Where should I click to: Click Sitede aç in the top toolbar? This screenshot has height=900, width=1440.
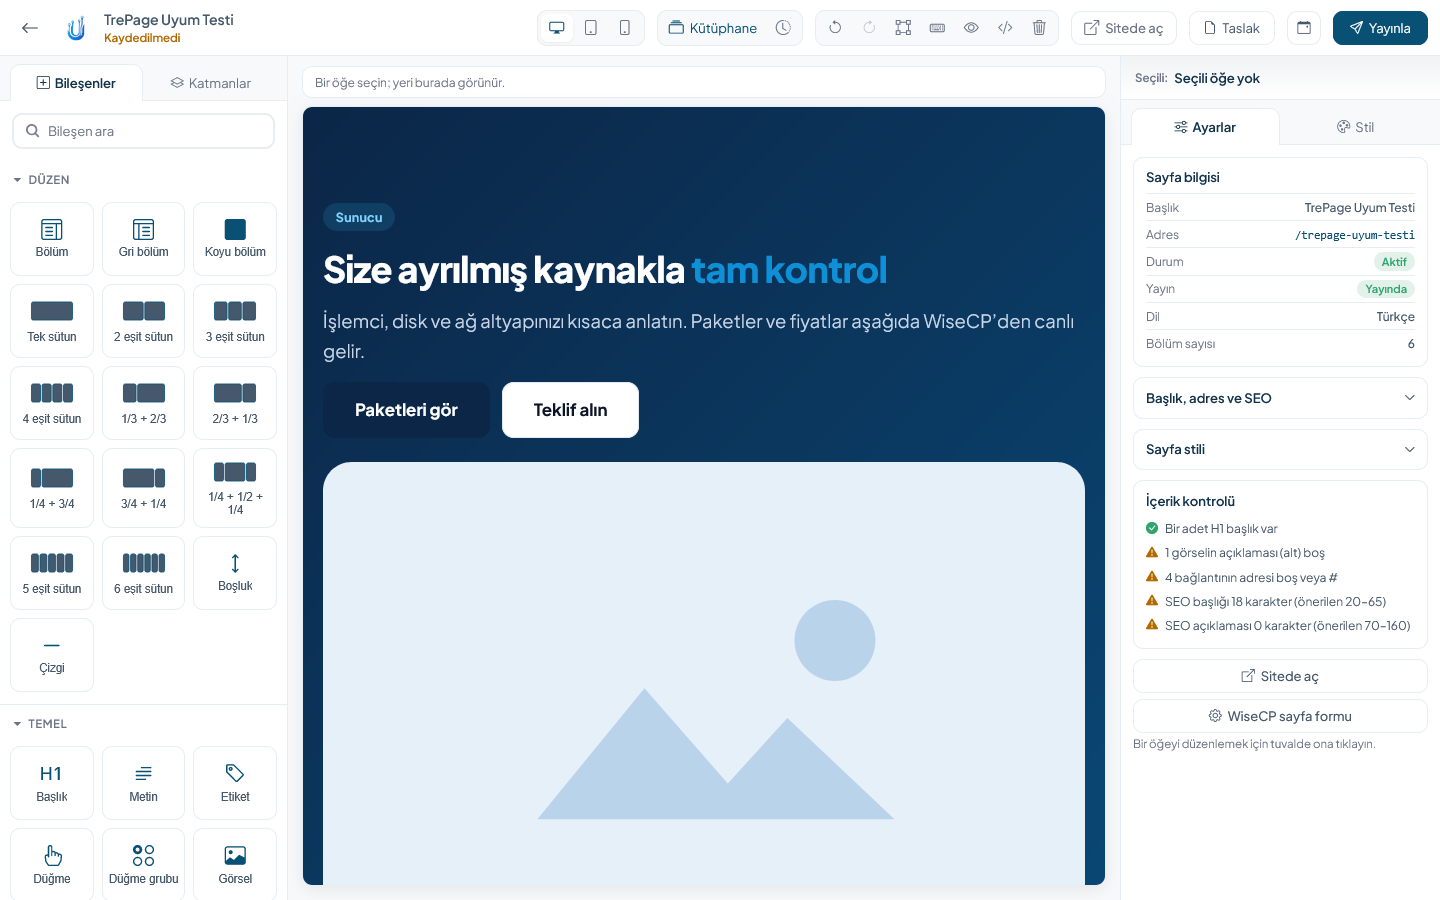[x=1124, y=28]
